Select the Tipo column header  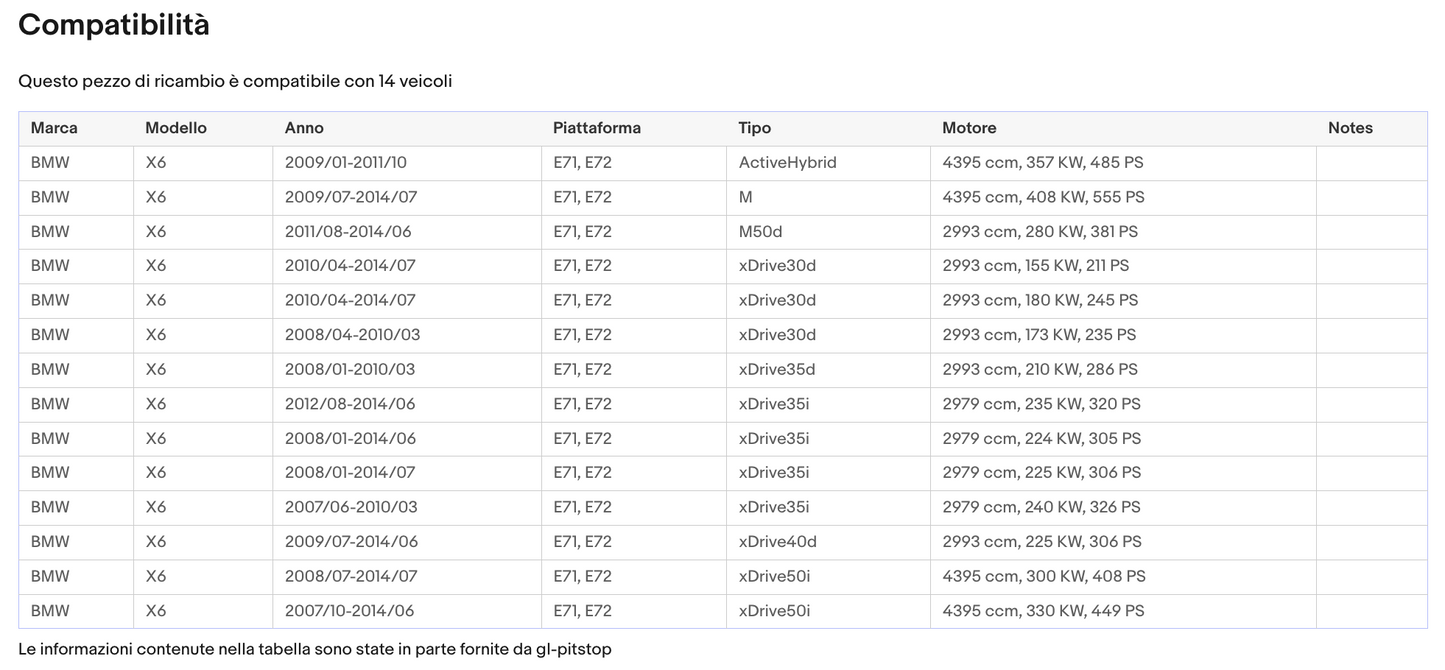coord(755,128)
